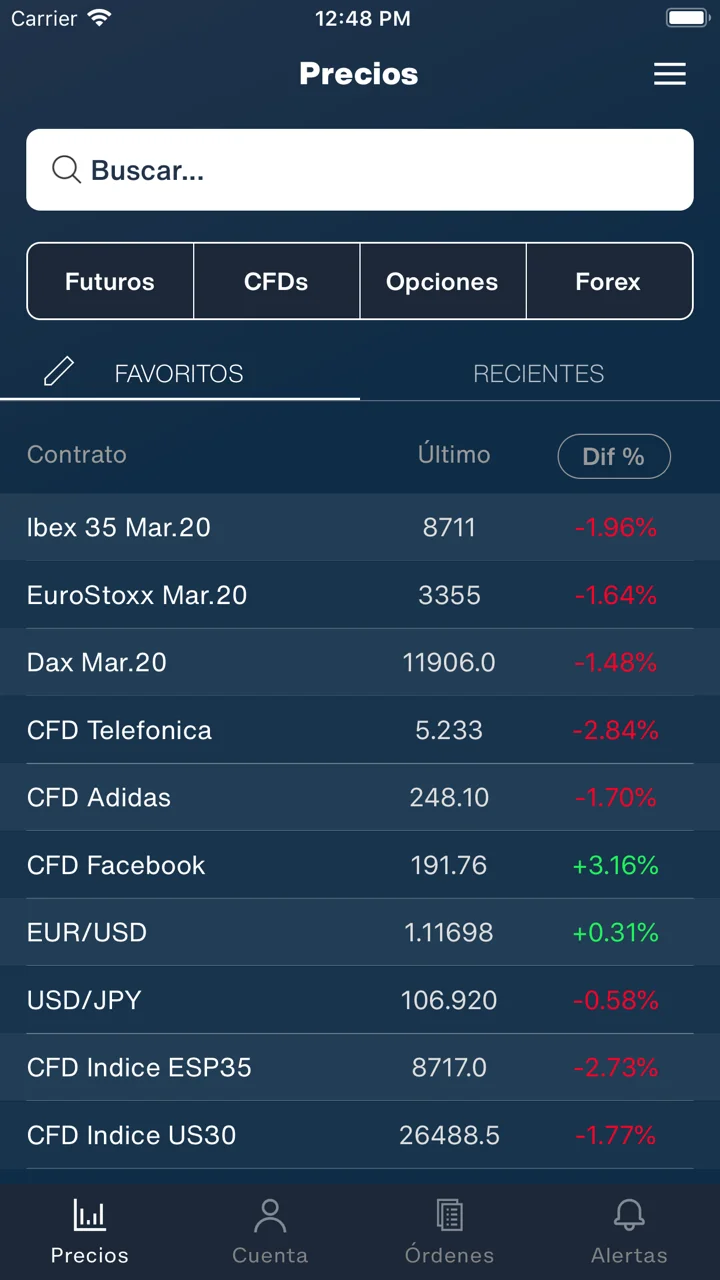Viewport: 720px width, 1280px height.
Task: Tap the pencil edit favorites icon
Action: 59,372
